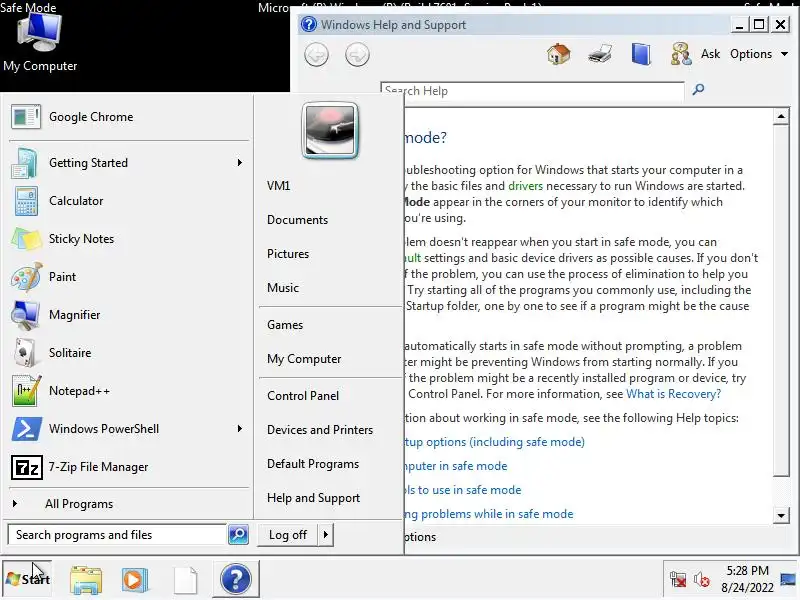Follow the What is Recovery? link

tap(673, 394)
